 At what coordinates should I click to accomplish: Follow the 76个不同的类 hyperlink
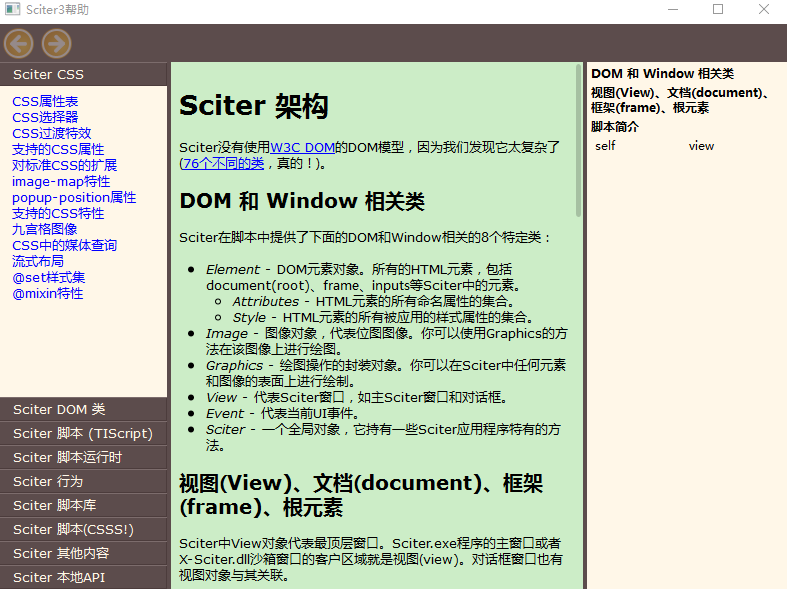[222, 164]
